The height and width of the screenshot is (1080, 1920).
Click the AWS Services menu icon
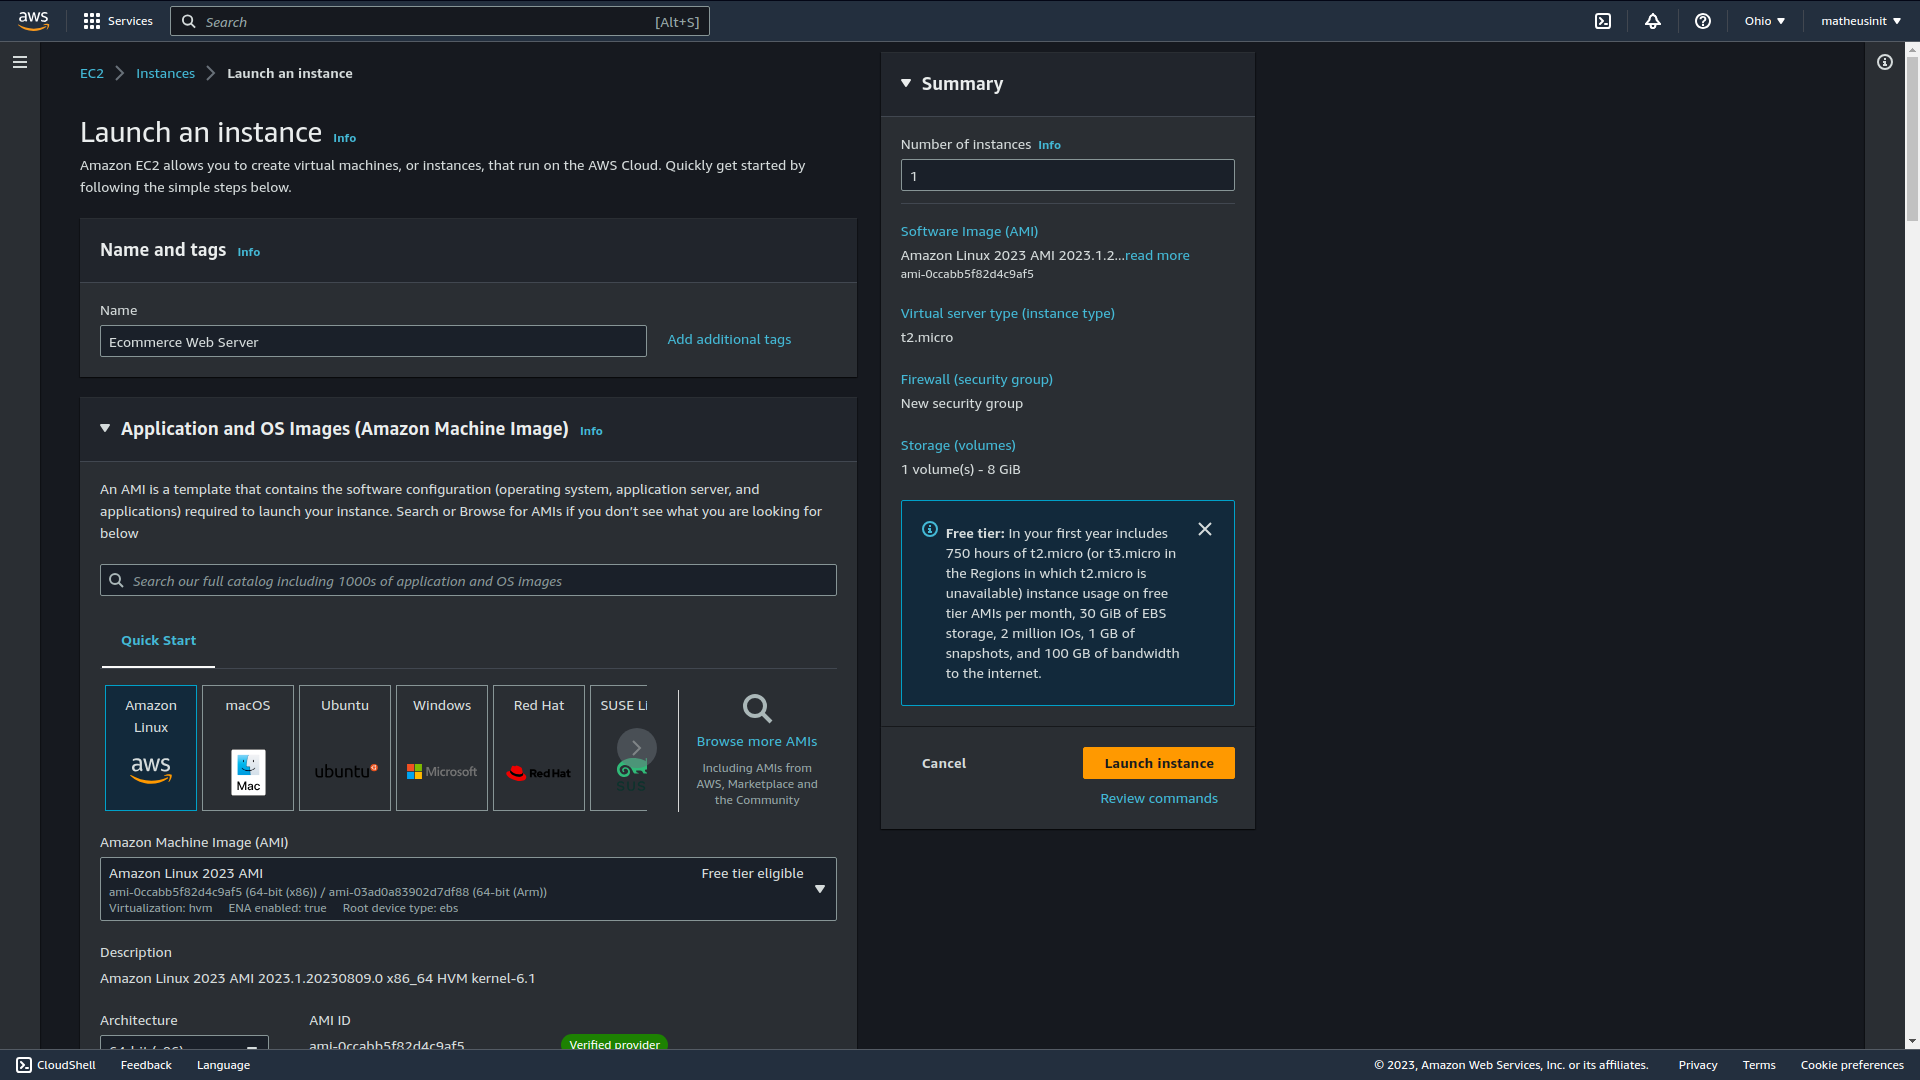[x=92, y=21]
